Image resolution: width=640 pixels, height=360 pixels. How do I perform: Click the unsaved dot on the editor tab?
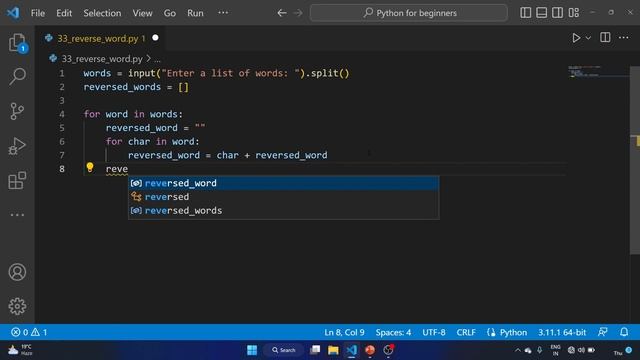pyautogui.click(x=155, y=38)
